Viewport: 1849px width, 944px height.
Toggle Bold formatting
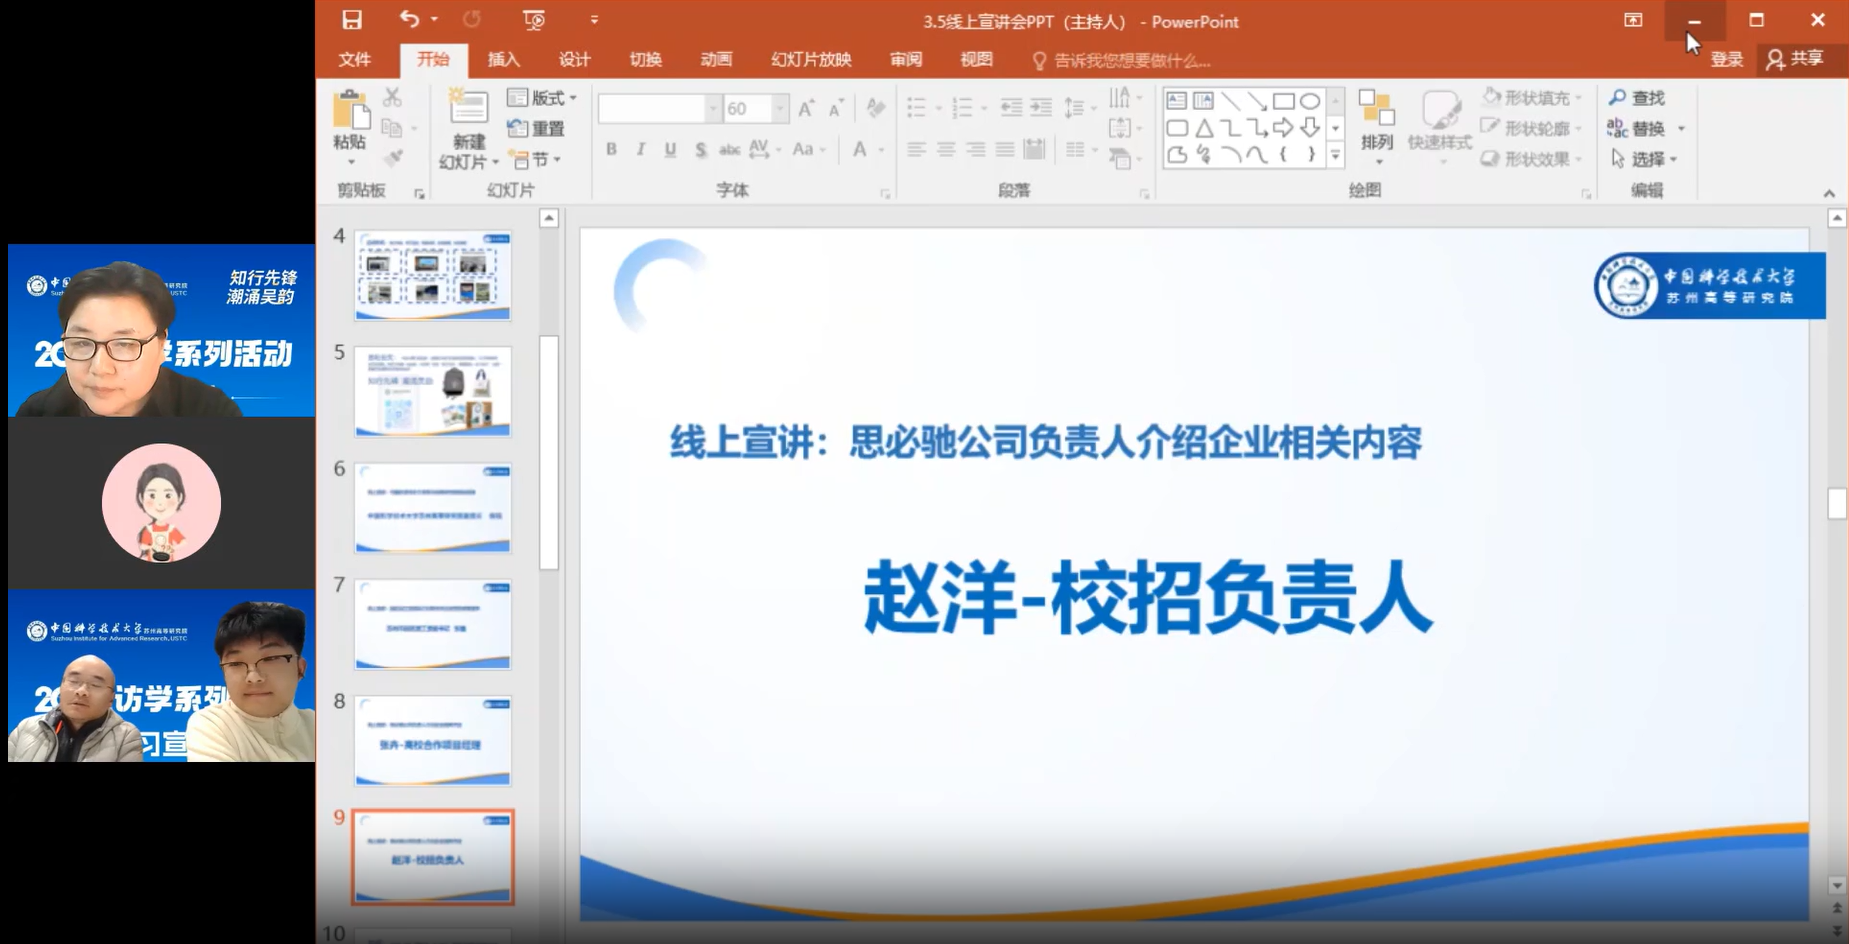tap(611, 149)
